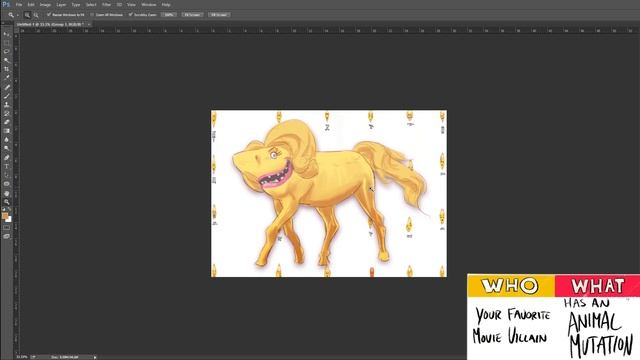
Task: Select the Blur tool
Action: click(6, 140)
